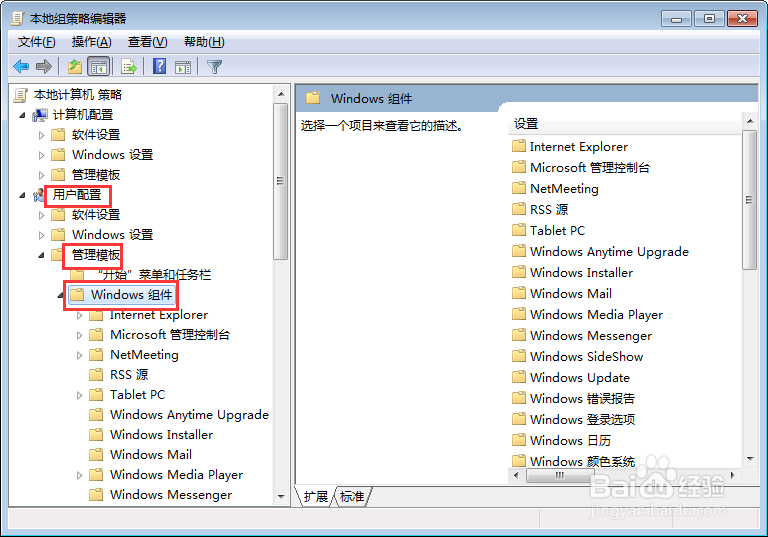Click right list vertical scrollbar thumb

coord(749,200)
